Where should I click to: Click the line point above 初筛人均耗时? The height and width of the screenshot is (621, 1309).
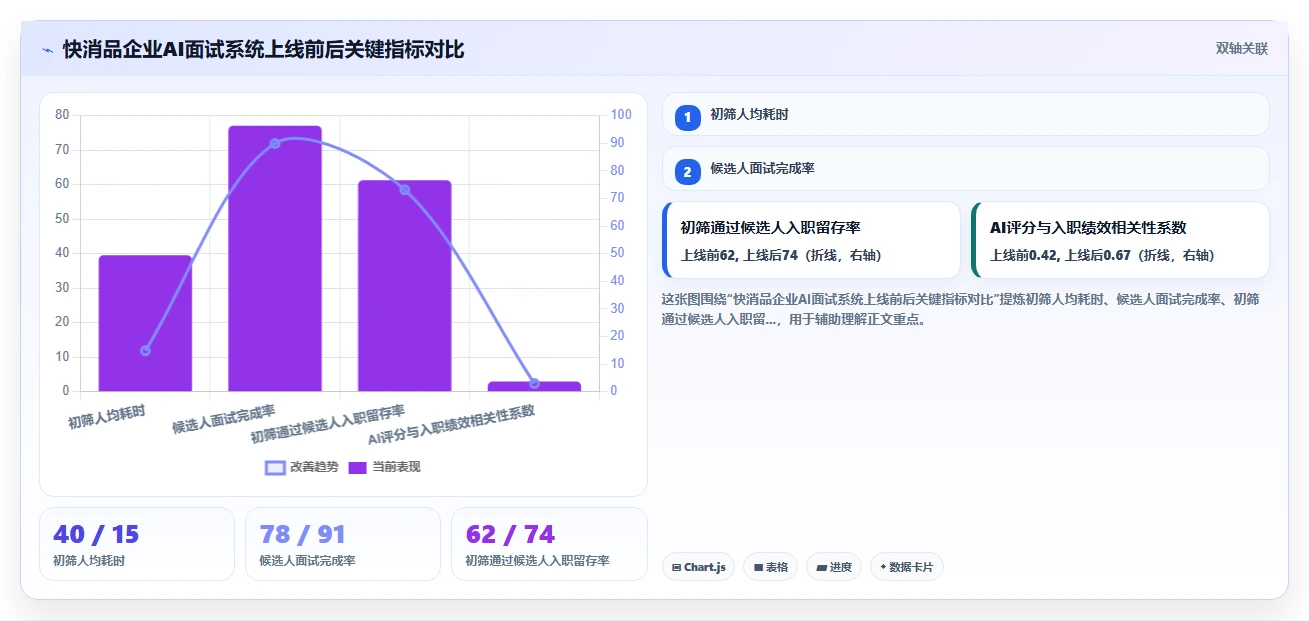[145, 350]
